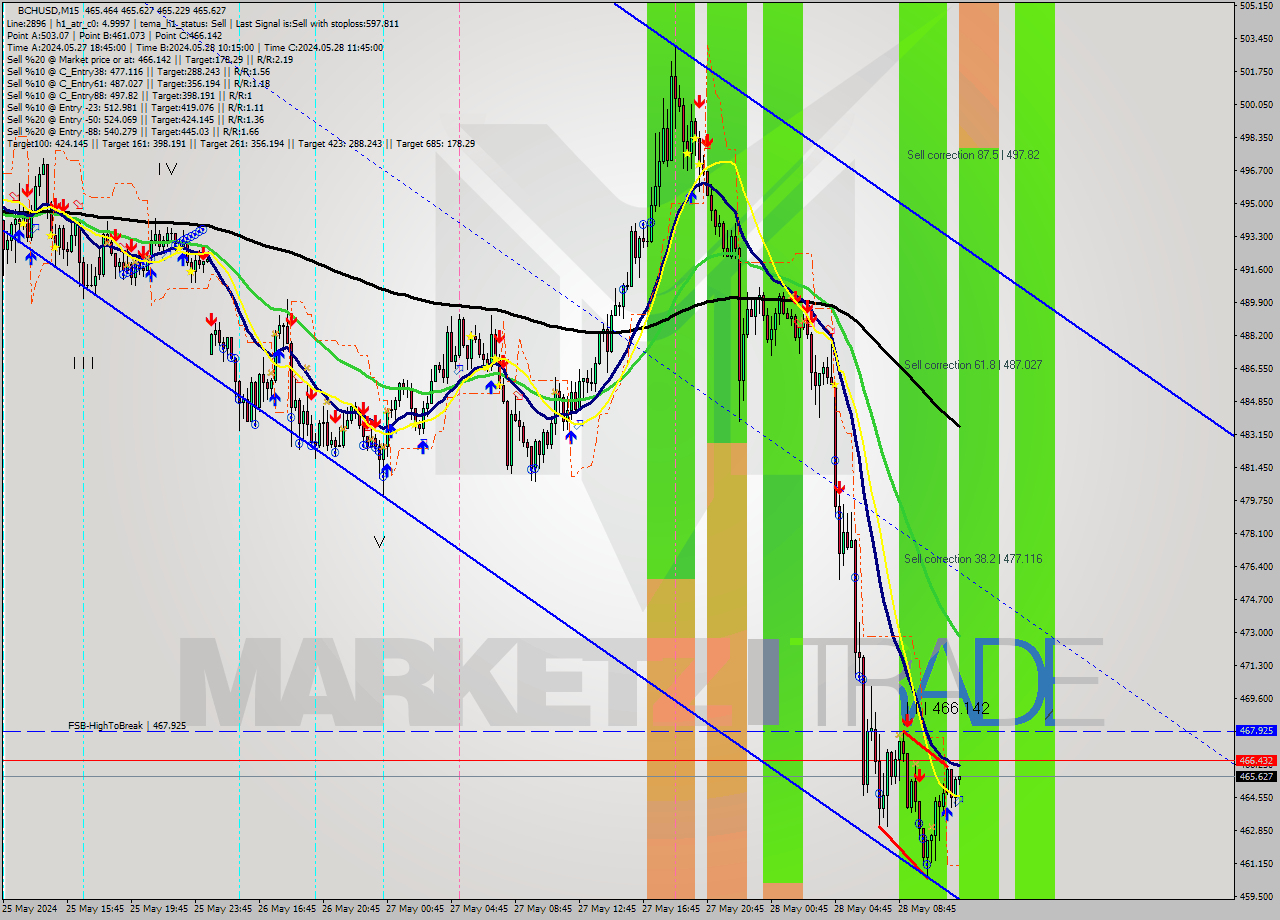Select 'FSB-HighToBreak | 467.925' label

tap(128, 725)
